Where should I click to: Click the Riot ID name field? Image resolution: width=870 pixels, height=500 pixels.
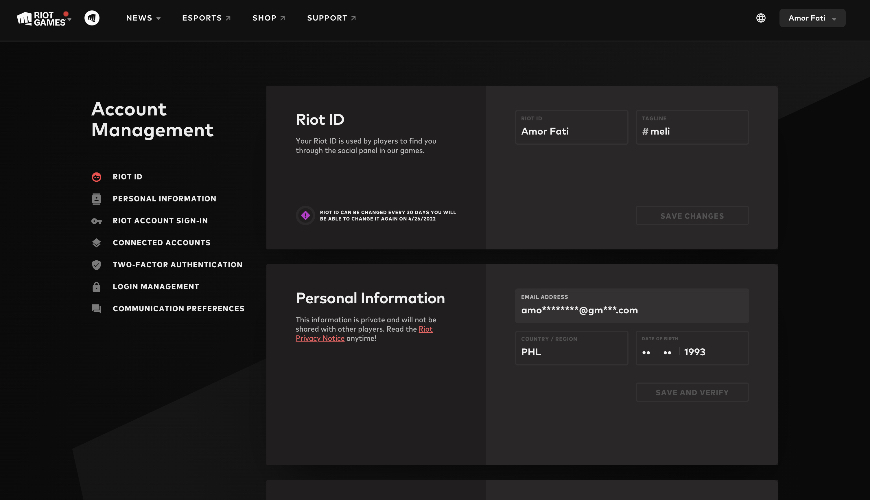pyautogui.click(x=571, y=127)
